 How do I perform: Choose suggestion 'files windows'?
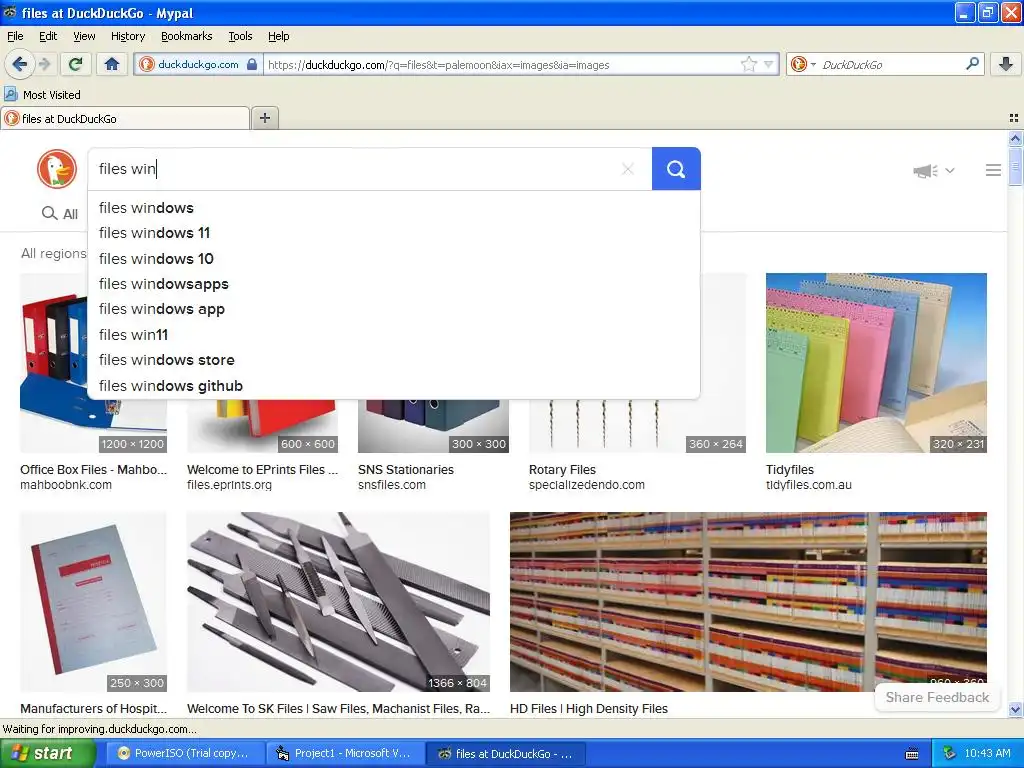click(394, 208)
